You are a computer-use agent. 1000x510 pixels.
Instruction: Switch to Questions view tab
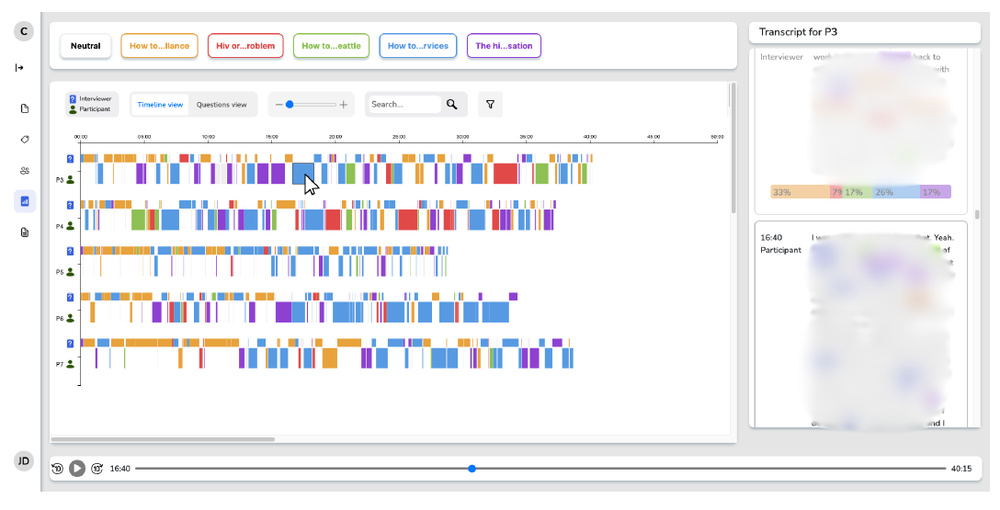coord(221,105)
